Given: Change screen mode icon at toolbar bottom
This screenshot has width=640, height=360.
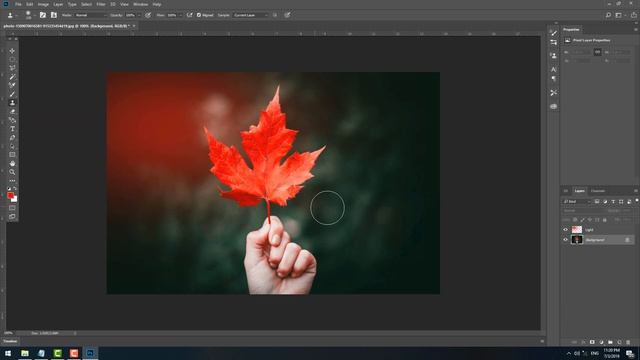Looking at the screenshot, I should pos(12,216).
